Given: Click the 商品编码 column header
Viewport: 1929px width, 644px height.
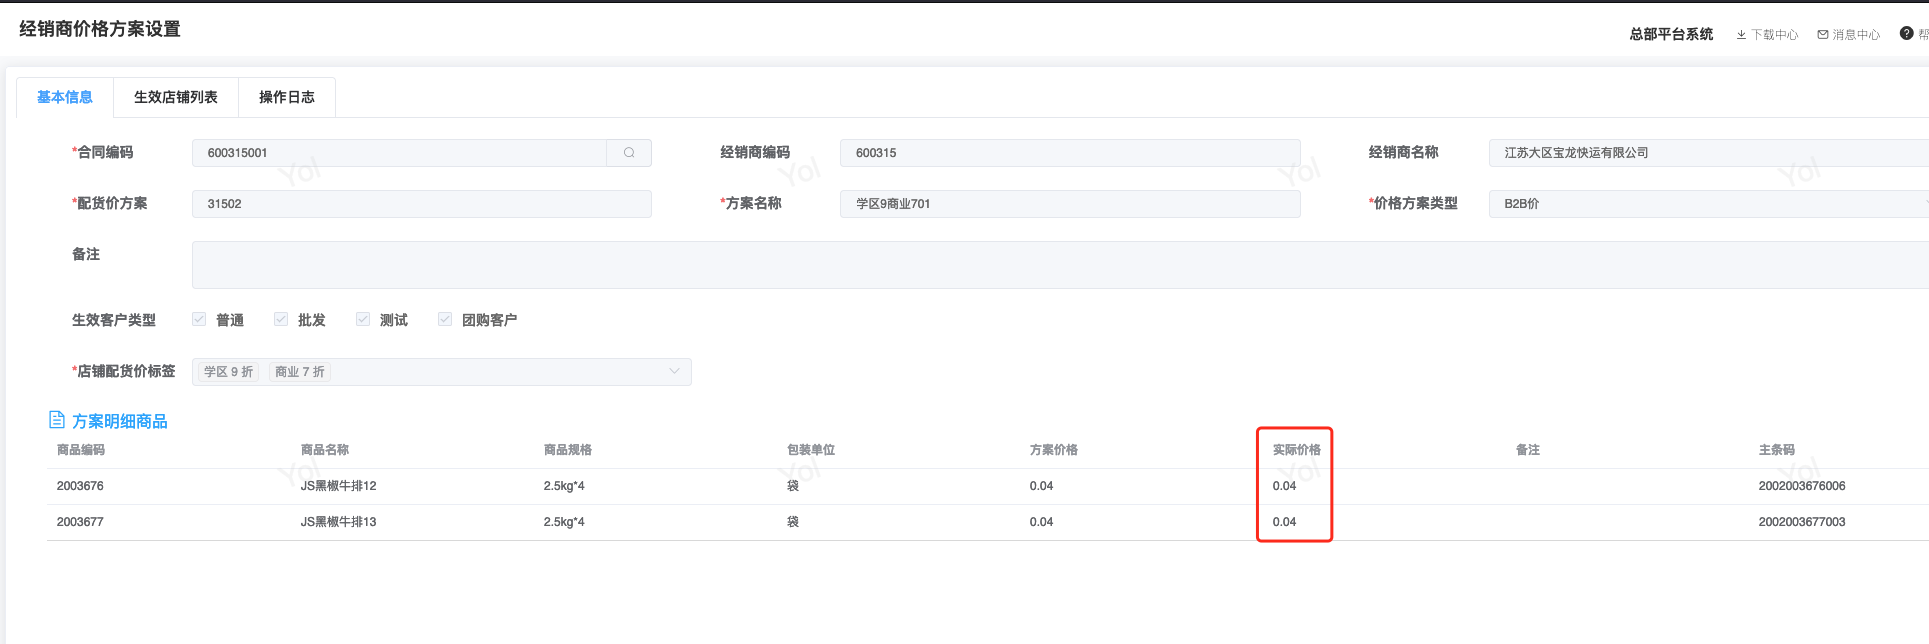Looking at the screenshot, I should (x=81, y=450).
